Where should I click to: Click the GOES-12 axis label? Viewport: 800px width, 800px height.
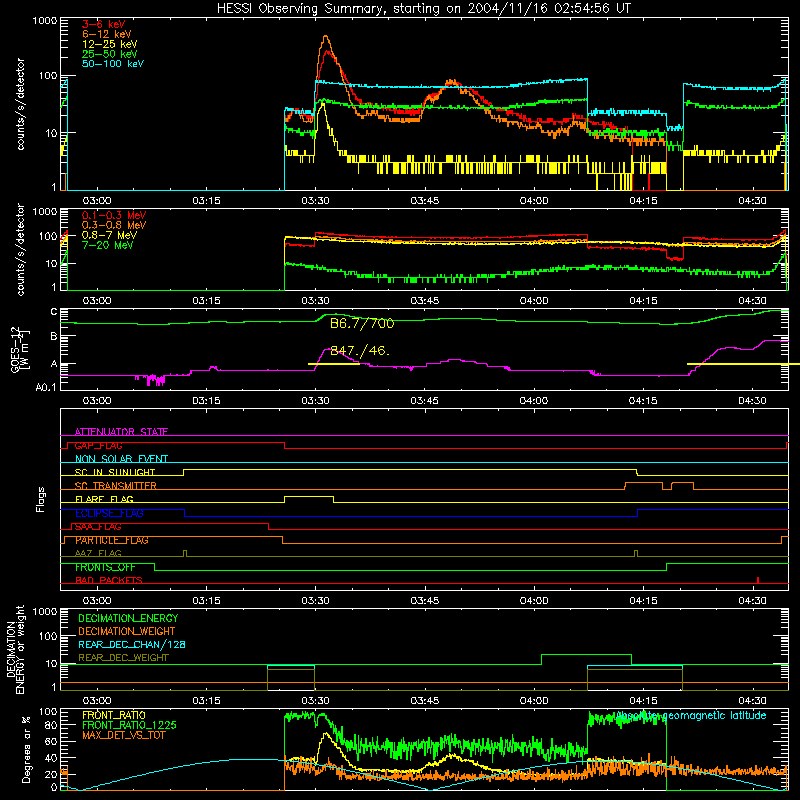coord(20,349)
